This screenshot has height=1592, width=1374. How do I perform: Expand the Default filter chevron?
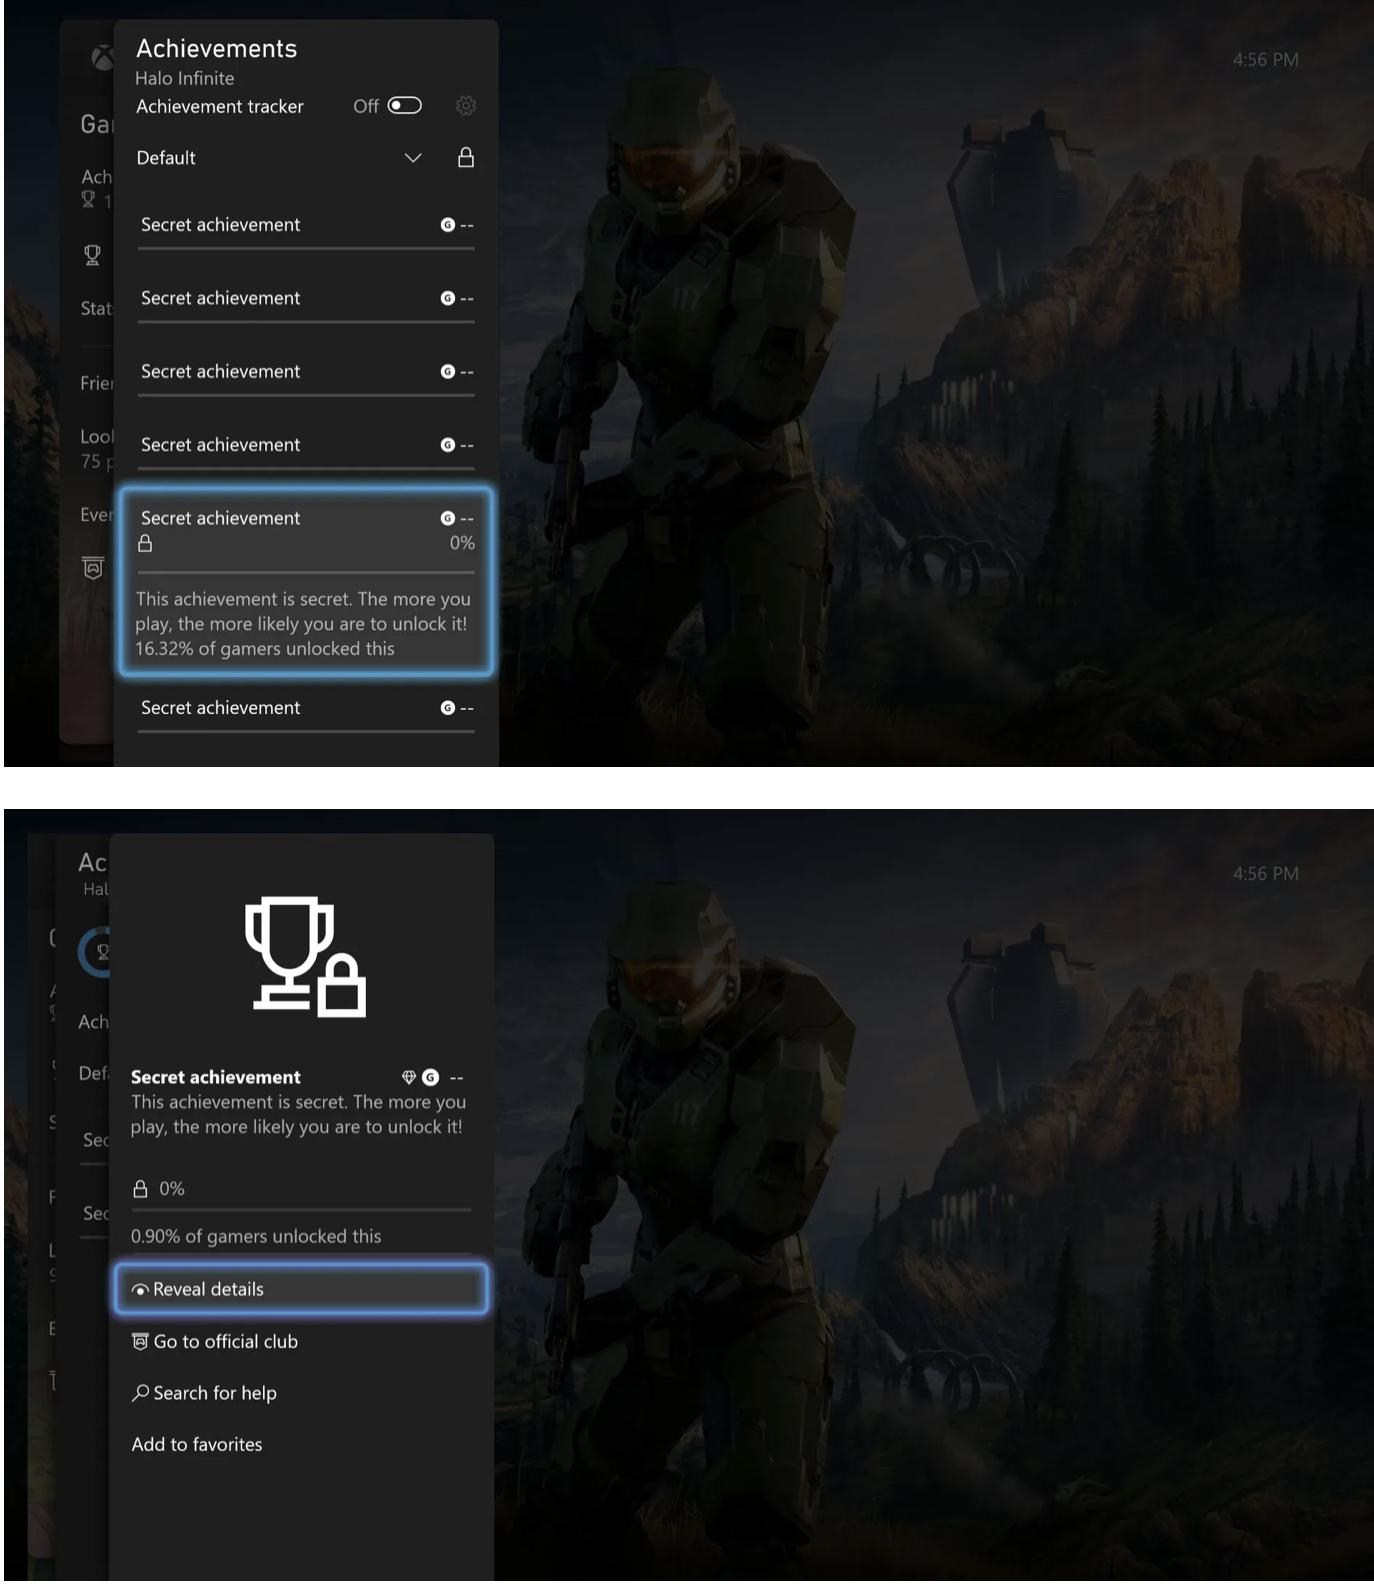point(412,158)
